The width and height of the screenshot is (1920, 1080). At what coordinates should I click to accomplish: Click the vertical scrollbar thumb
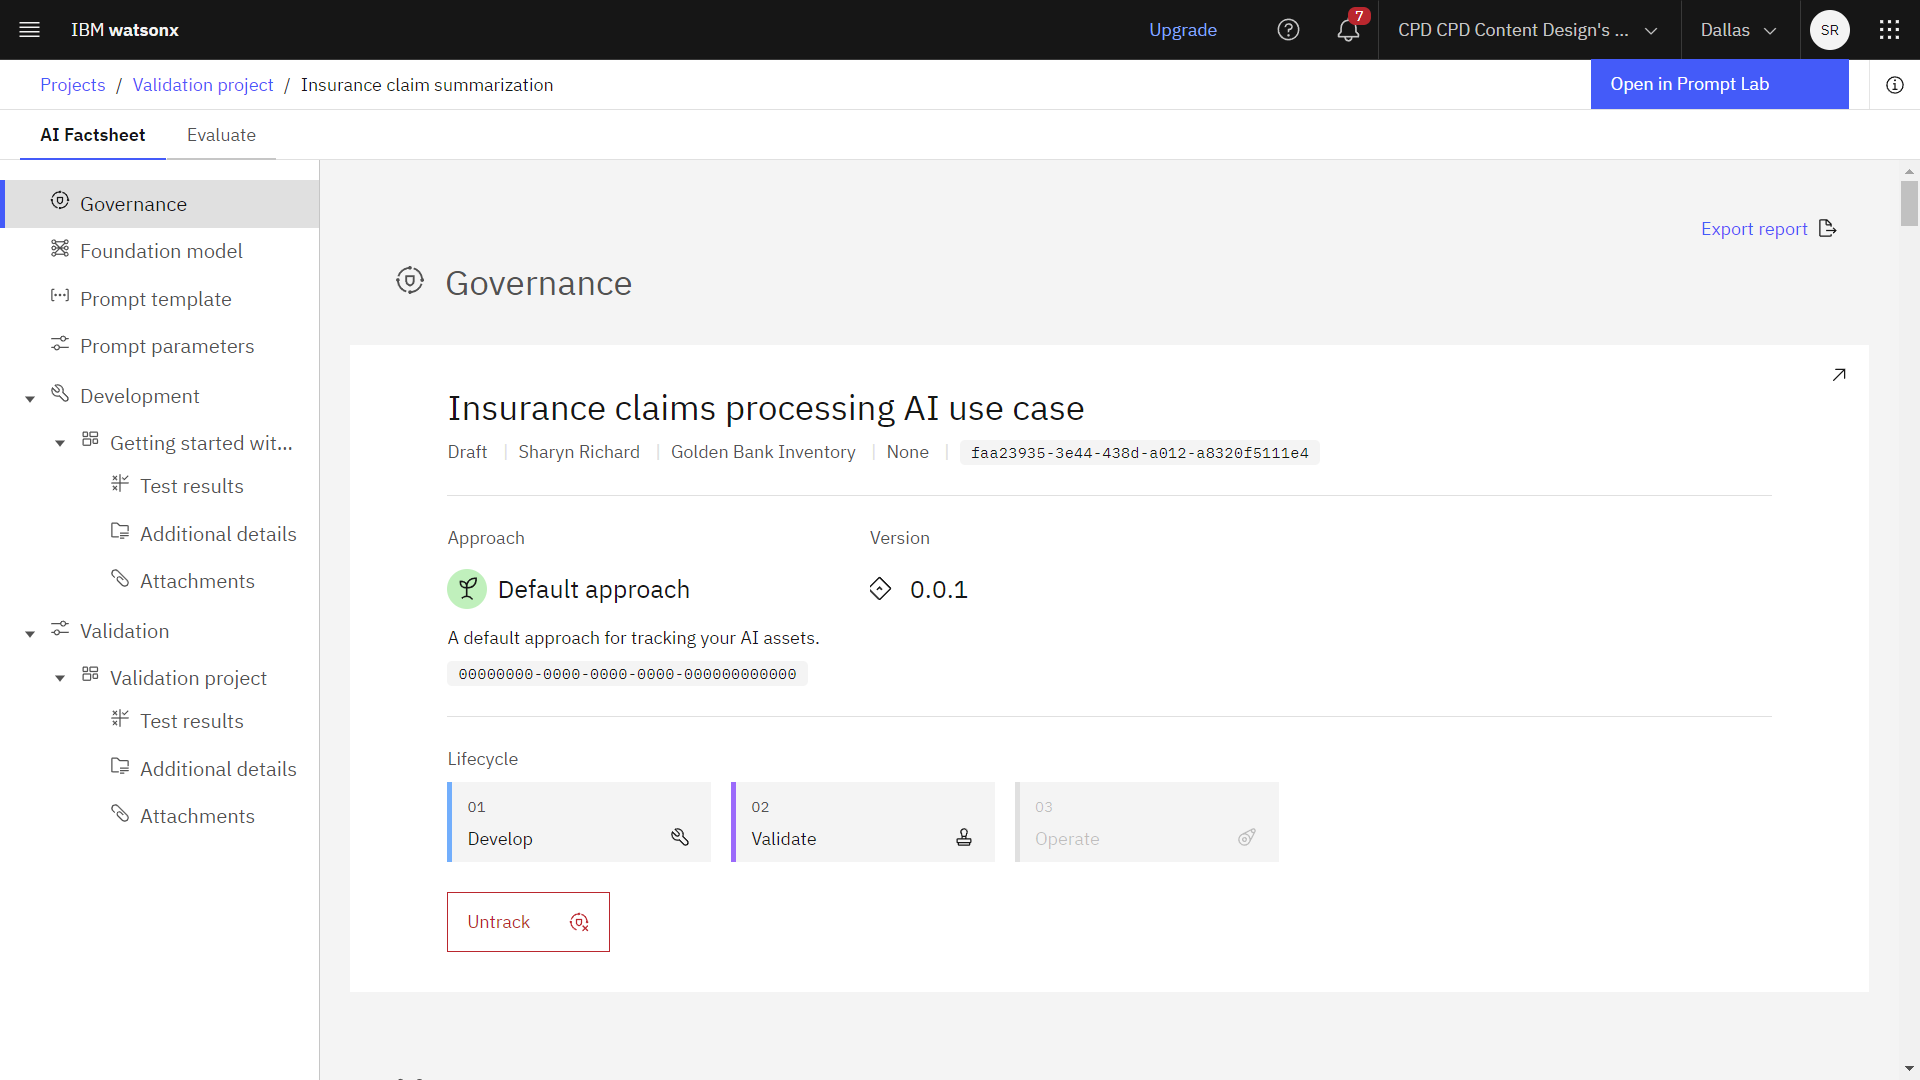pyautogui.click(x=1909, y=203)
